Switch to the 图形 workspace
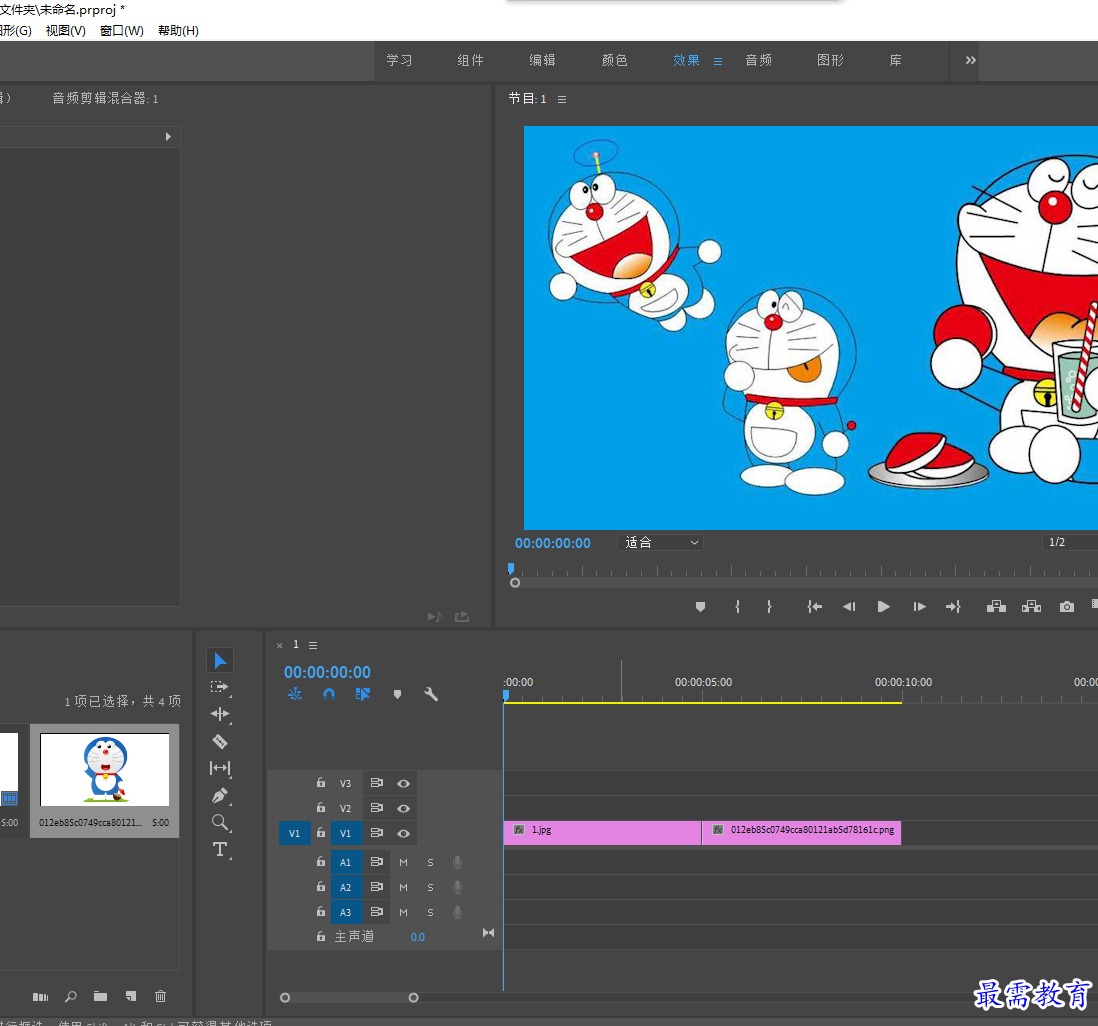 (x=830, y=60)
